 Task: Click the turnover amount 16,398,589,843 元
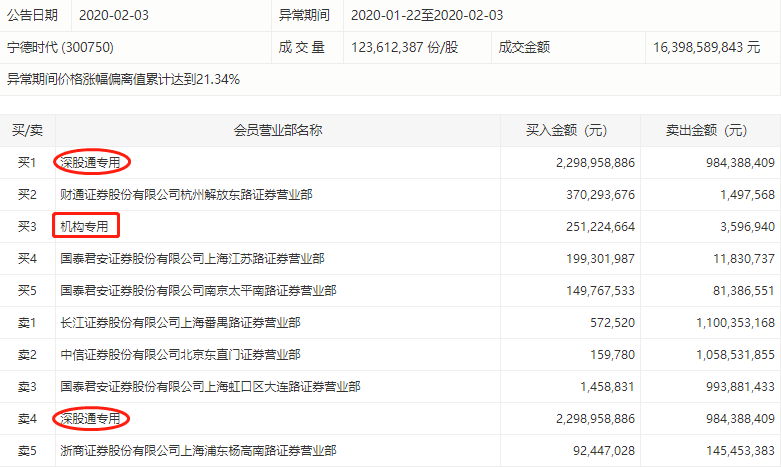tap(706, 47)
